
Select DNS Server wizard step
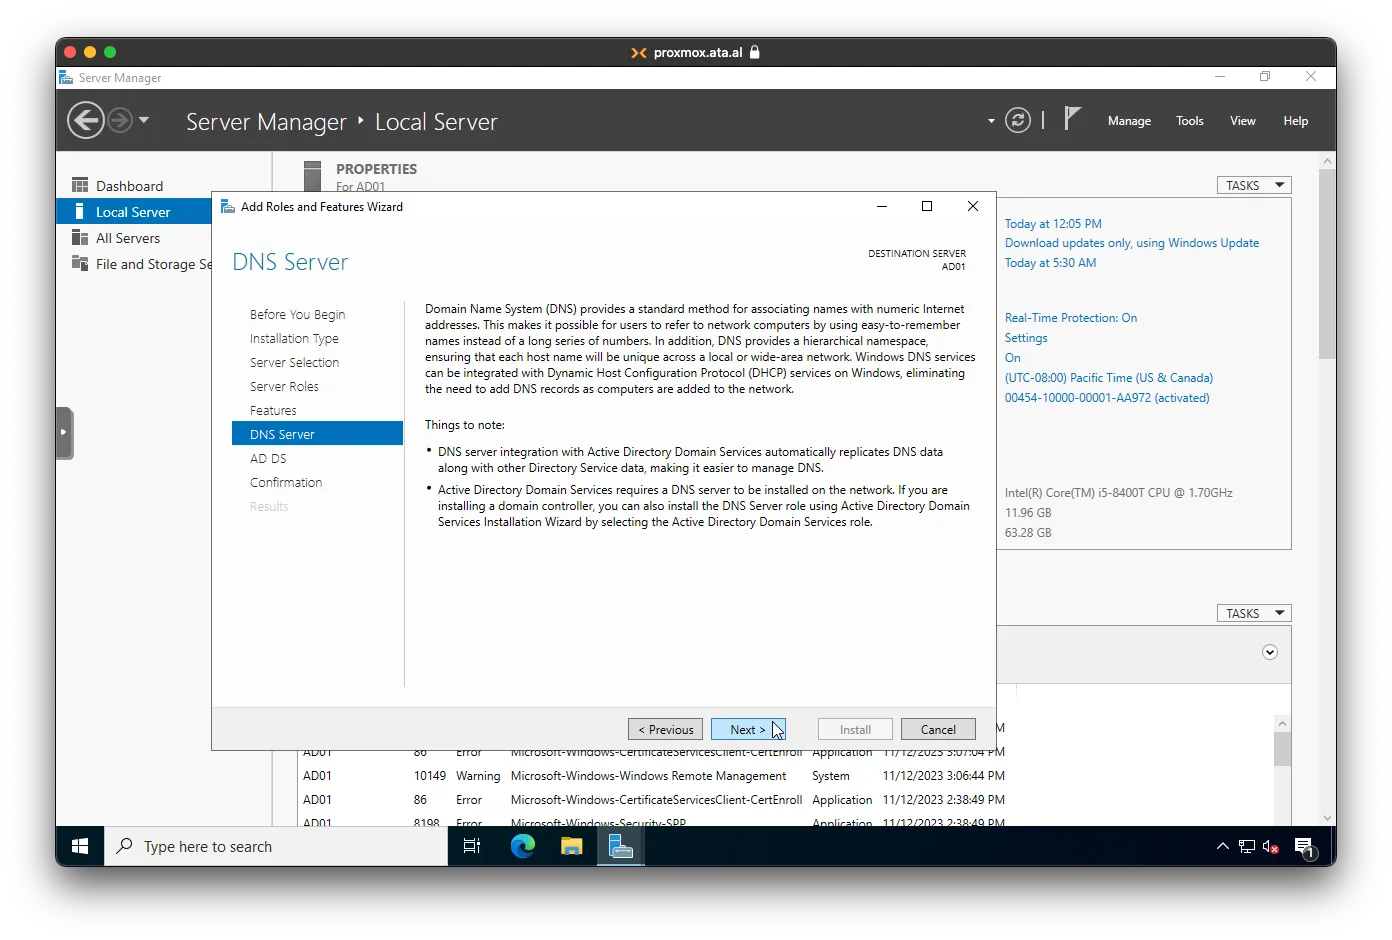point(317,434)
